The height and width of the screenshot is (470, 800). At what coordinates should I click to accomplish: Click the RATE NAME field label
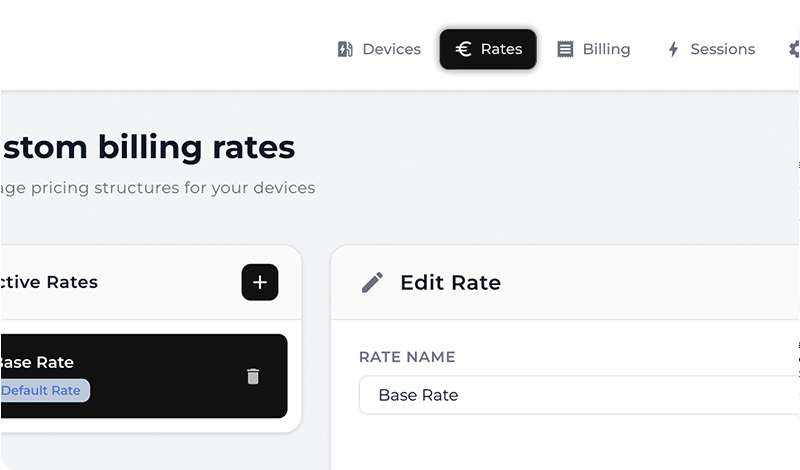[x=407, y=357]
